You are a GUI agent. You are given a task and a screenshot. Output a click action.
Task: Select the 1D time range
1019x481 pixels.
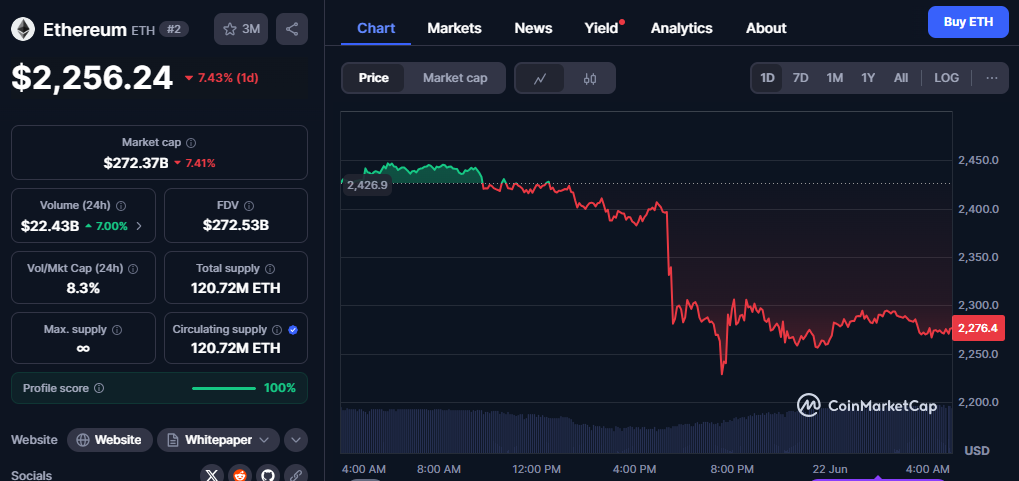(x=767, y=78)
